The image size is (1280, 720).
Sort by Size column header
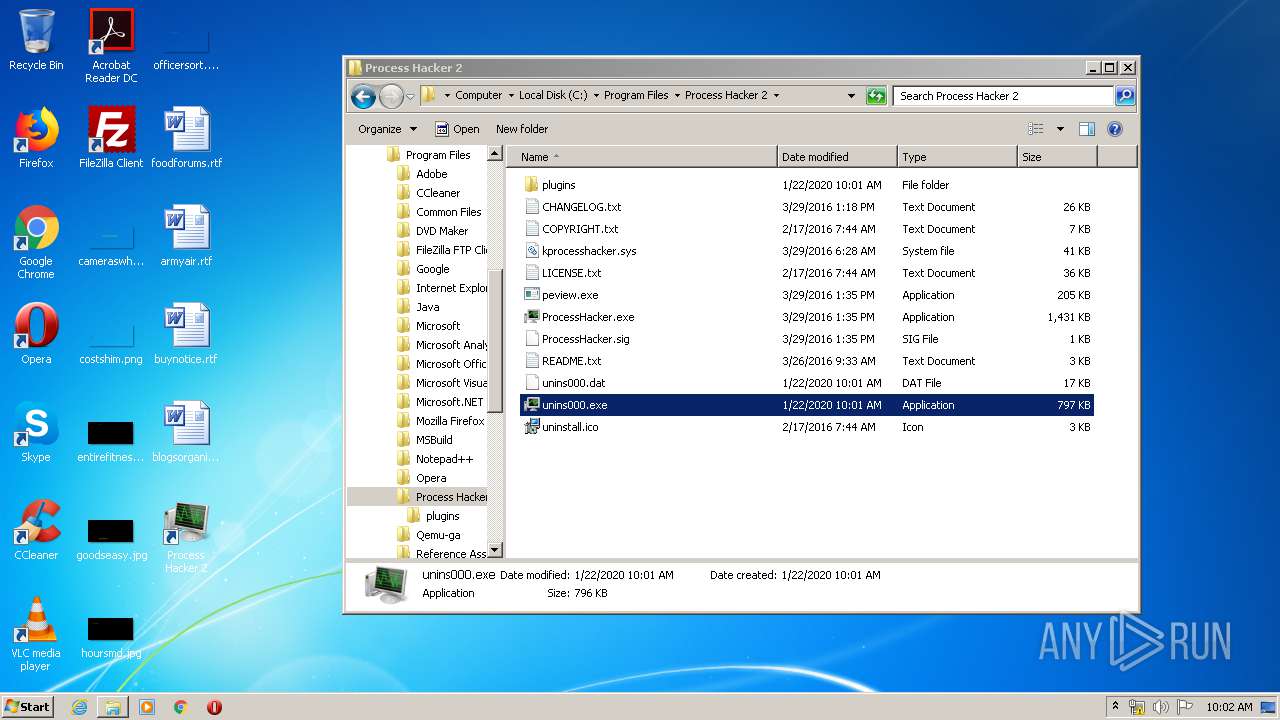(x=1057, y=157)
